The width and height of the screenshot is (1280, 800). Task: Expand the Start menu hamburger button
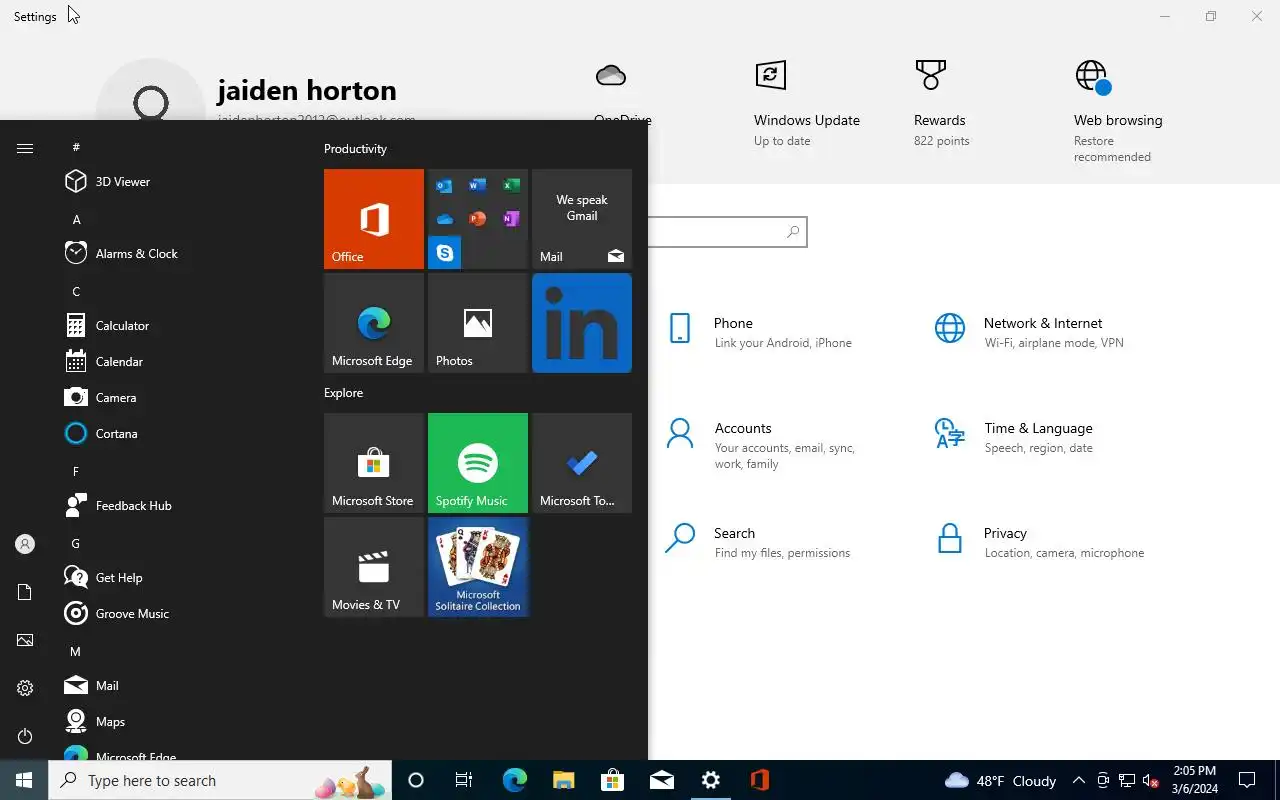tap(25, 148)
